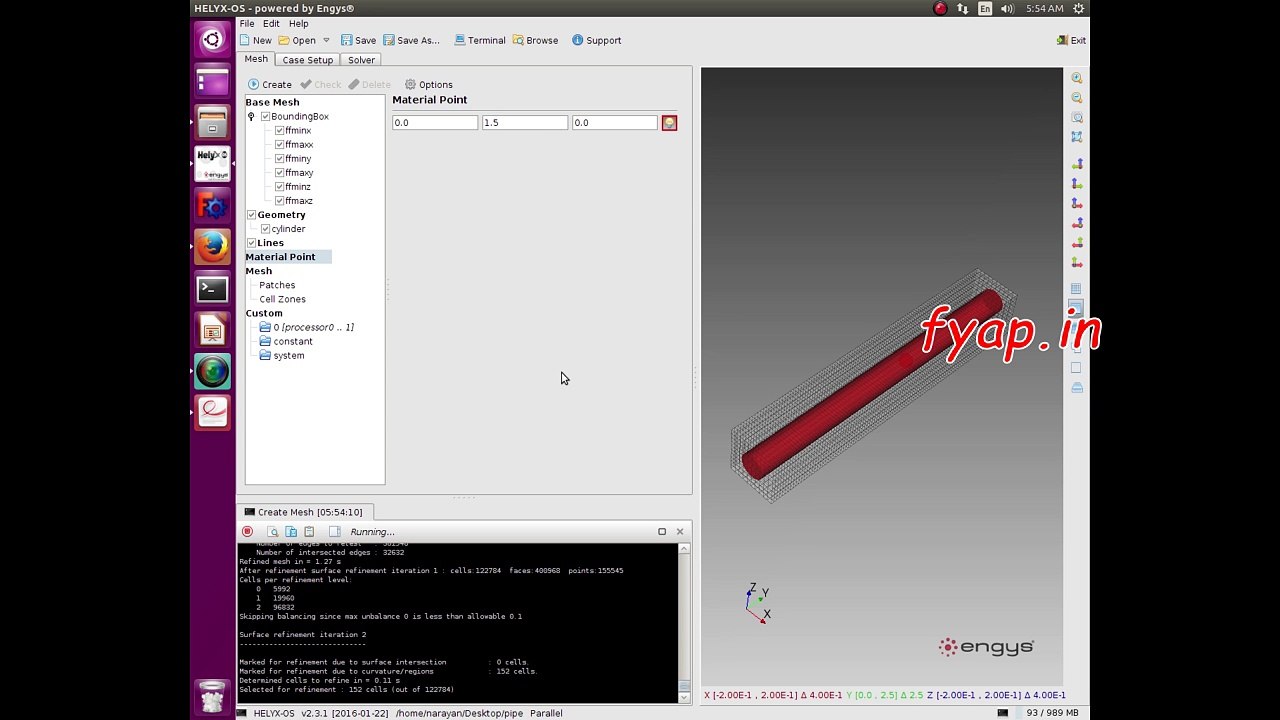This screenshot has height=720, width=1280.
Task: Select the Create Mesh log tab
Action: (x=303, y=512)
